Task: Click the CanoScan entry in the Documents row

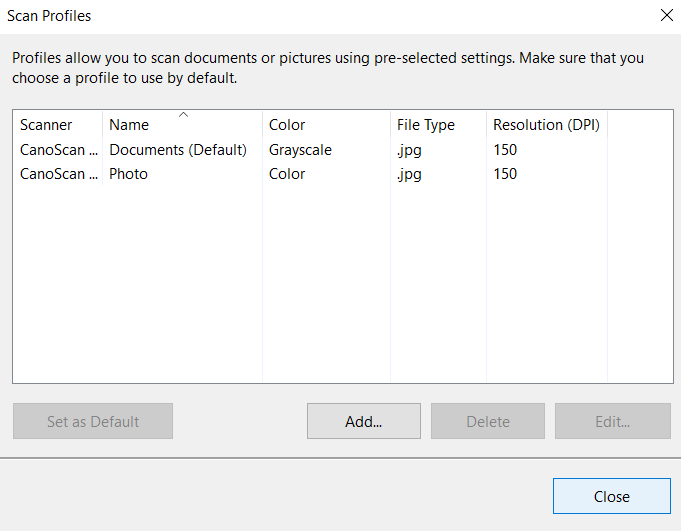Action: point(59,150)
